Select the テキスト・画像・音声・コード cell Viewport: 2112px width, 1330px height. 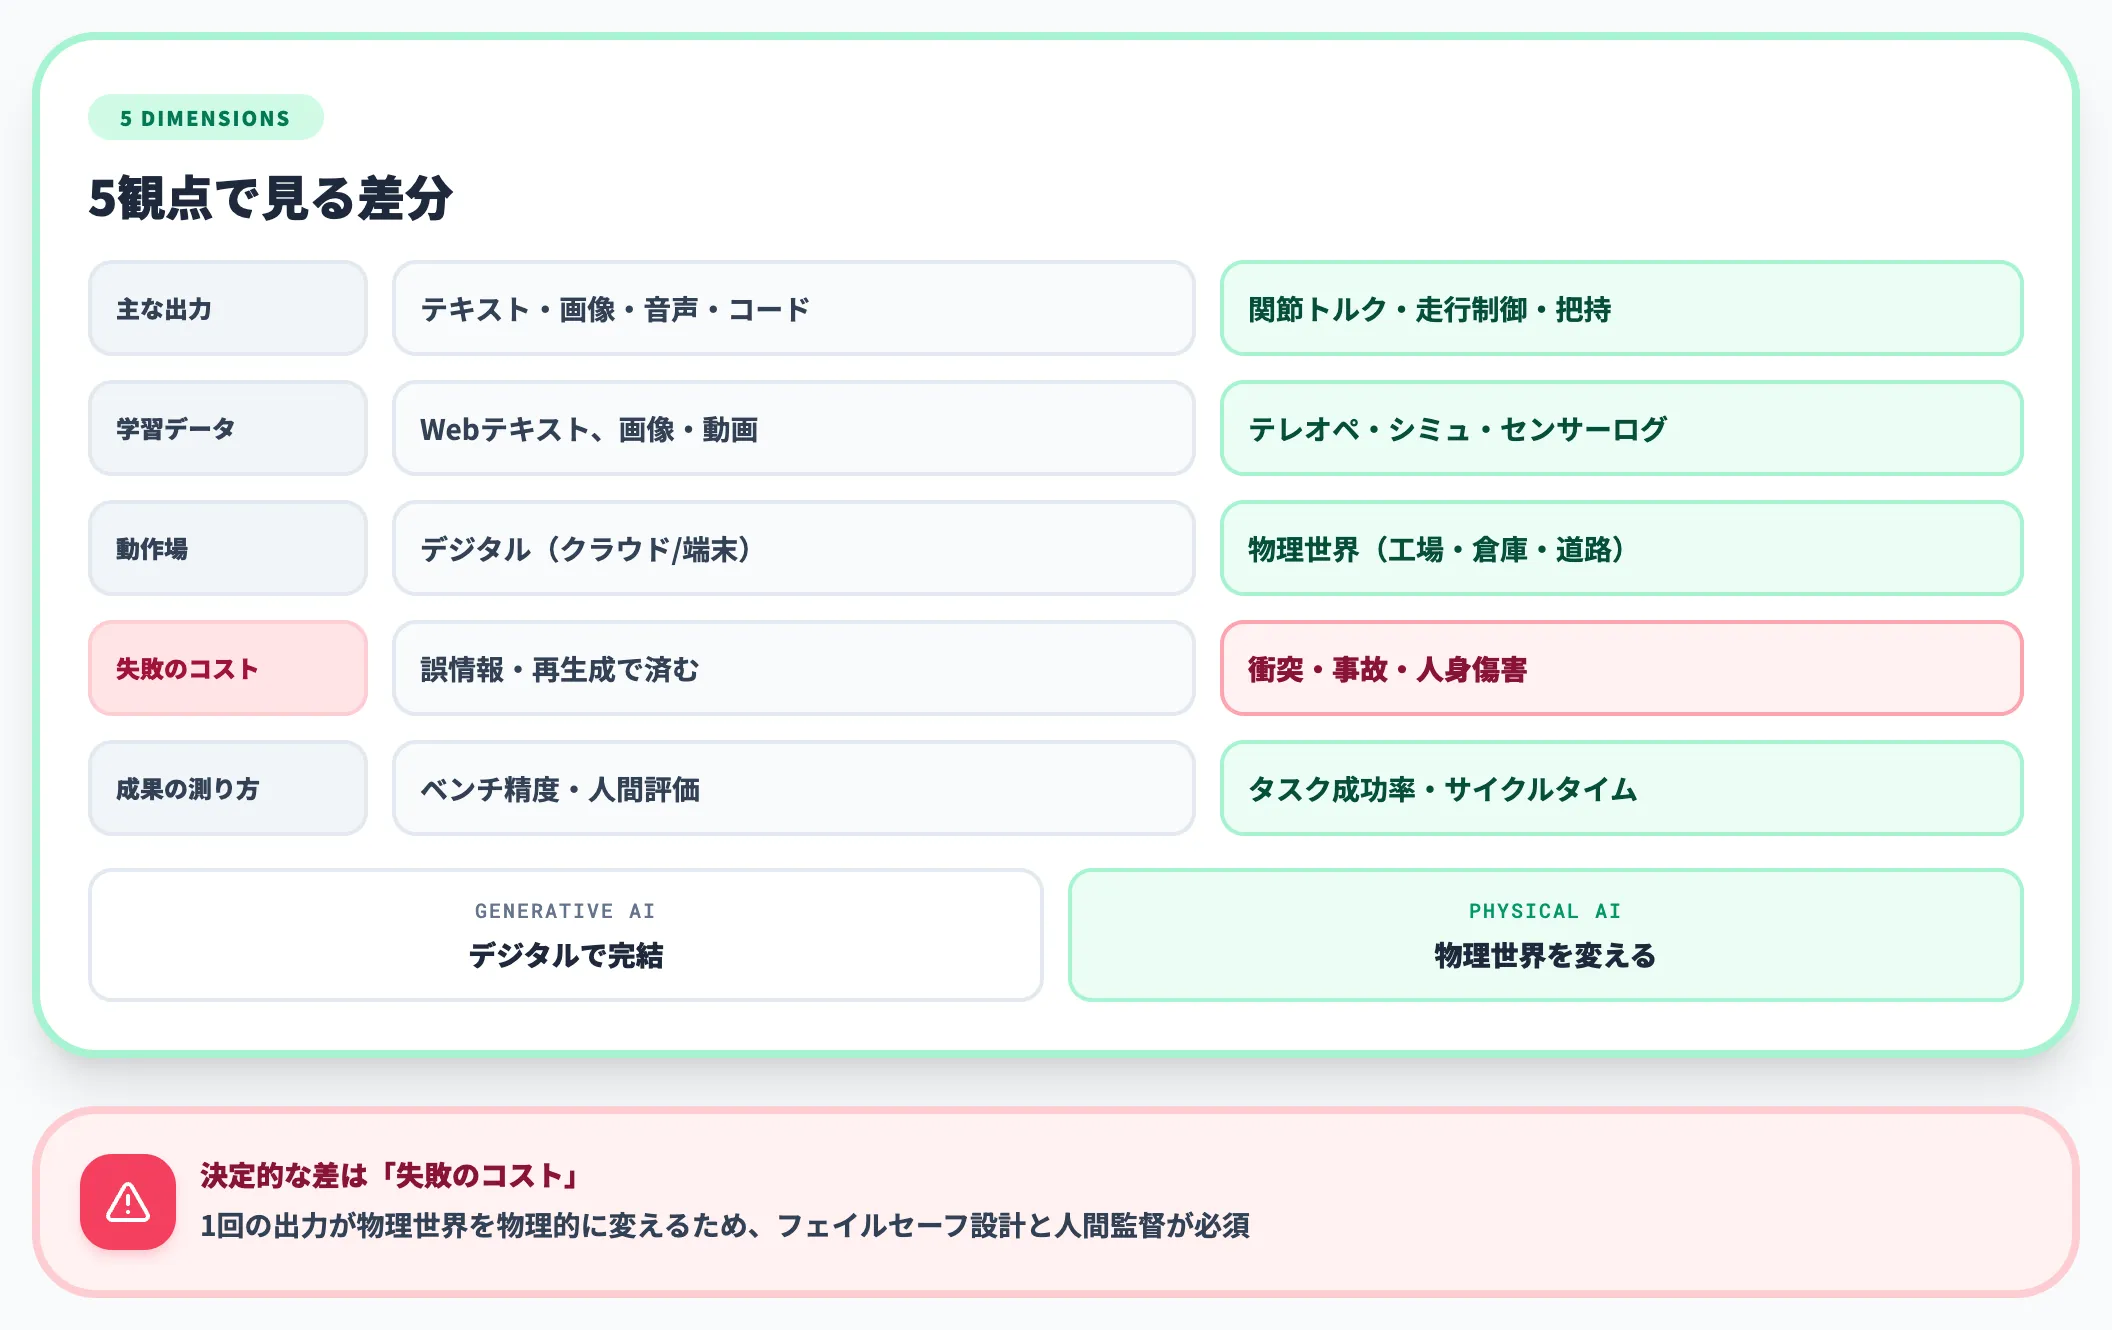tap(794, 309)
